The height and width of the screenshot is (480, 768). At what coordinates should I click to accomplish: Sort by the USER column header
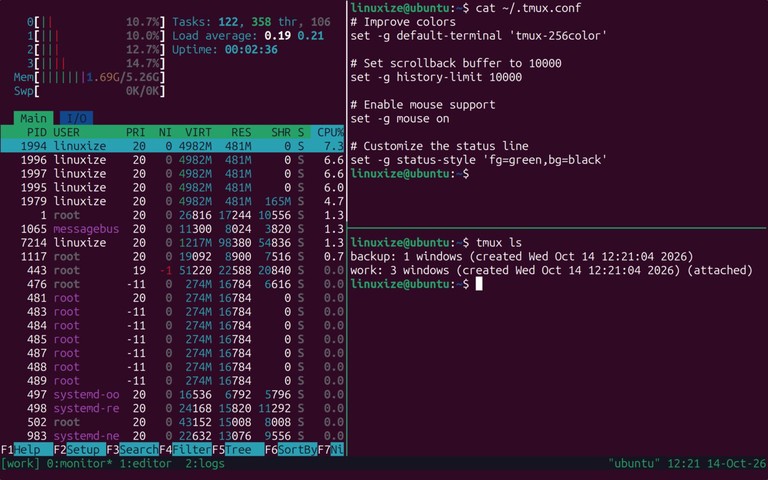click(x=67, y=132)
